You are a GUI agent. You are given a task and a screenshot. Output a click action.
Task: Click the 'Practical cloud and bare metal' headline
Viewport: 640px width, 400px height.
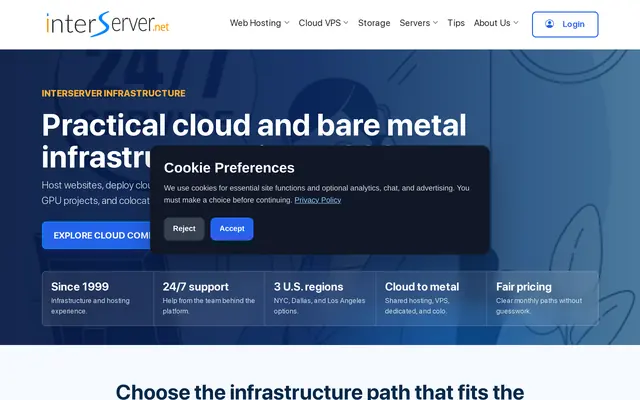tap(254, 125)
